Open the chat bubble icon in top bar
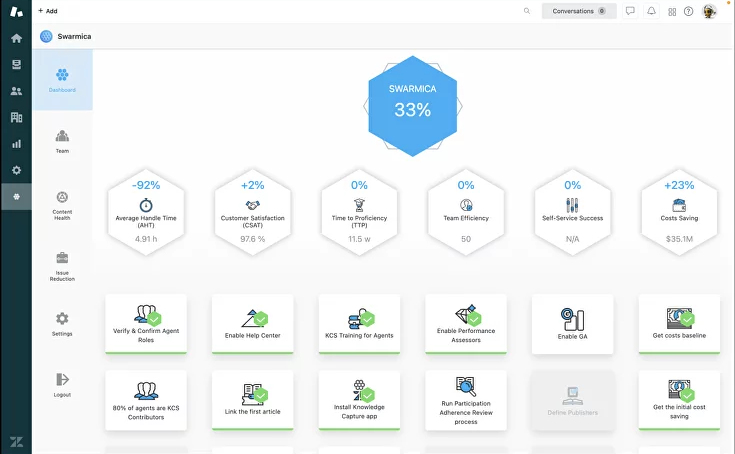Screen dimensions: 735x454 pos(630,11)
